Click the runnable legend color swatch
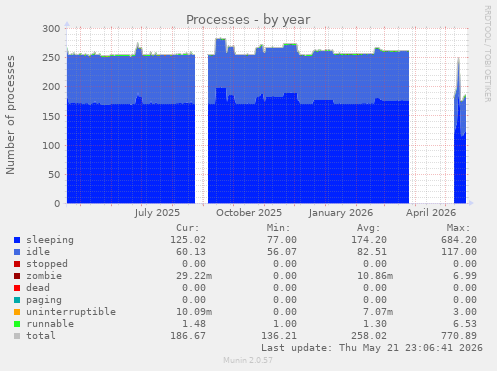 (17, 324)
